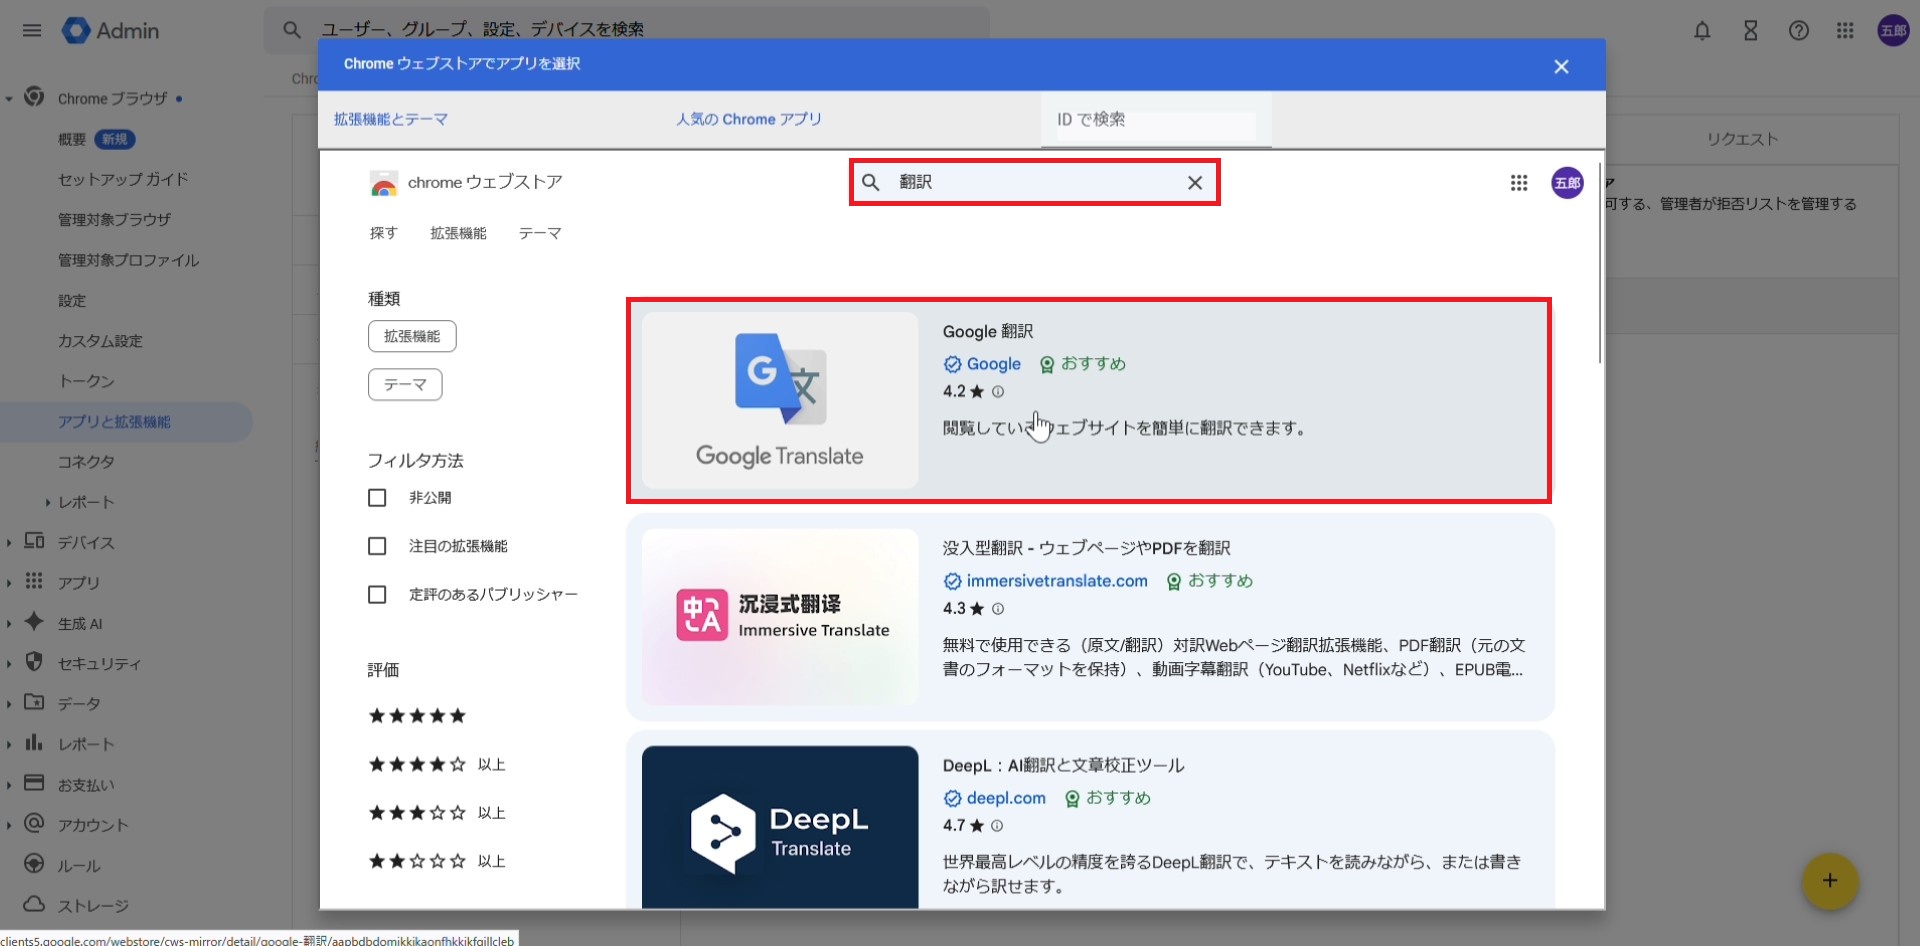This screenshot has height=946, width=1920.
Task: Check the 注目の拡張機能 filter
Action: click(x=377, y=546)
